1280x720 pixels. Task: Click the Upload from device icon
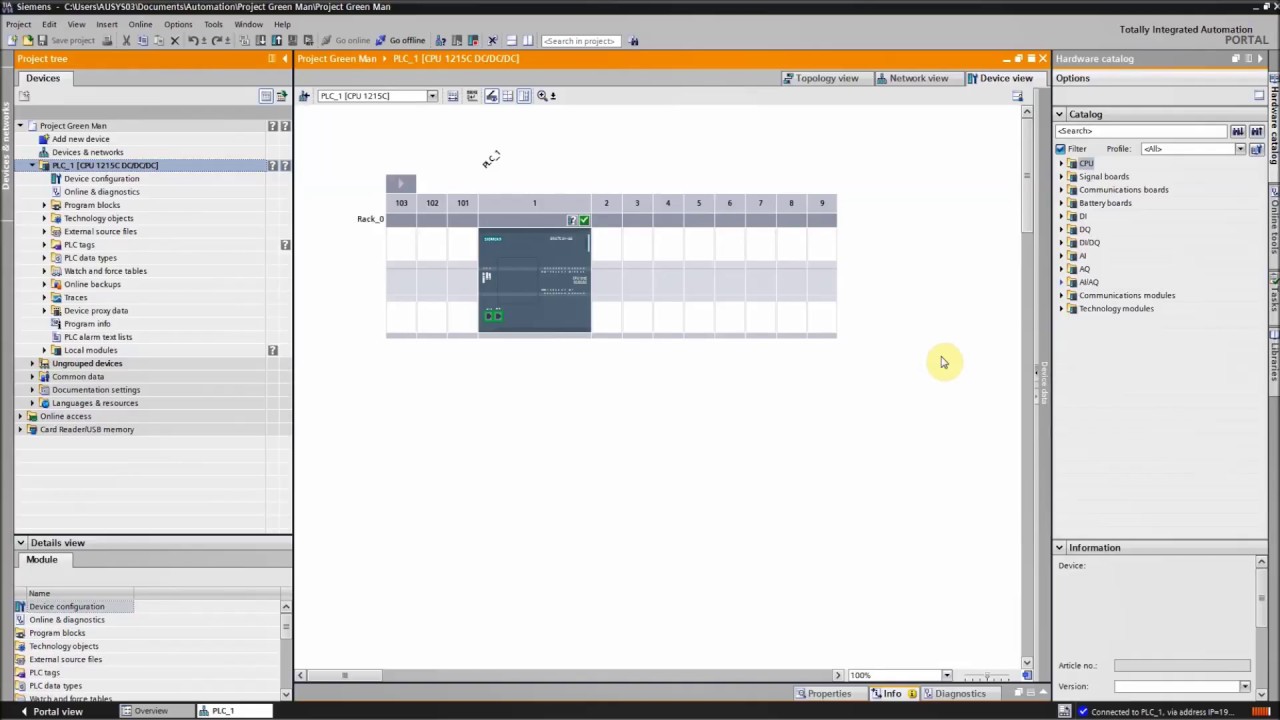[x=276, y=41]
